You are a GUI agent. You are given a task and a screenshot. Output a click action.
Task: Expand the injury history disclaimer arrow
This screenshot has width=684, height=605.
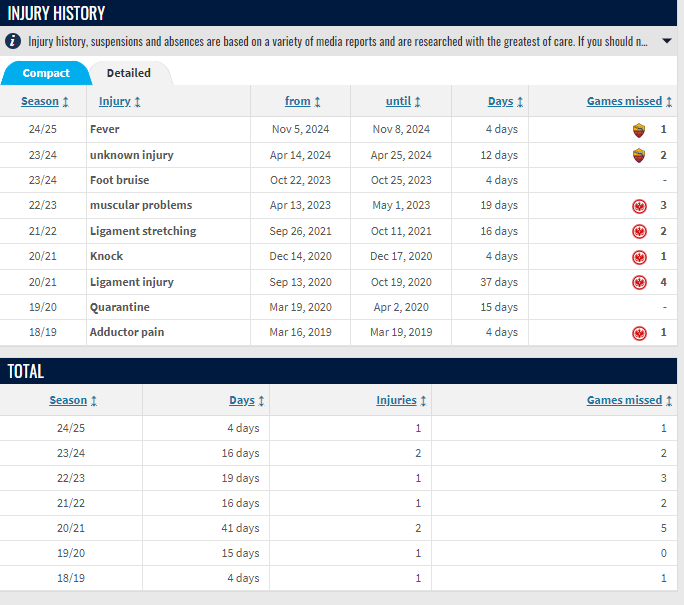666,41
